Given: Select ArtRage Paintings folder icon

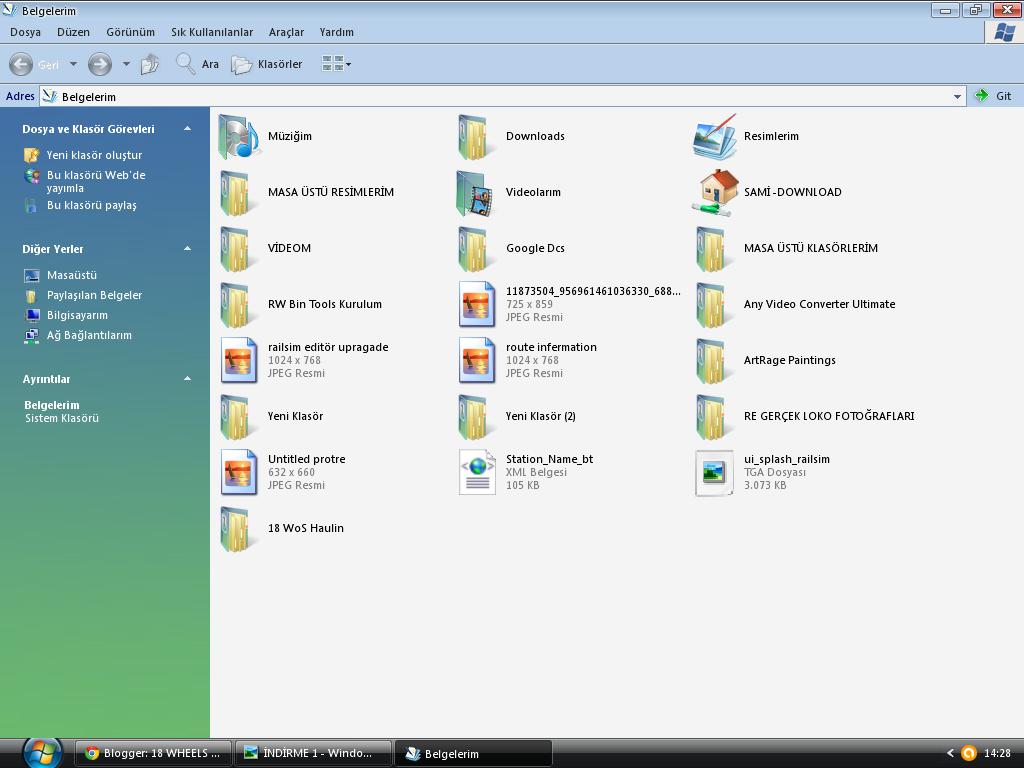Looking at the screenshot, I should [714, 362].
